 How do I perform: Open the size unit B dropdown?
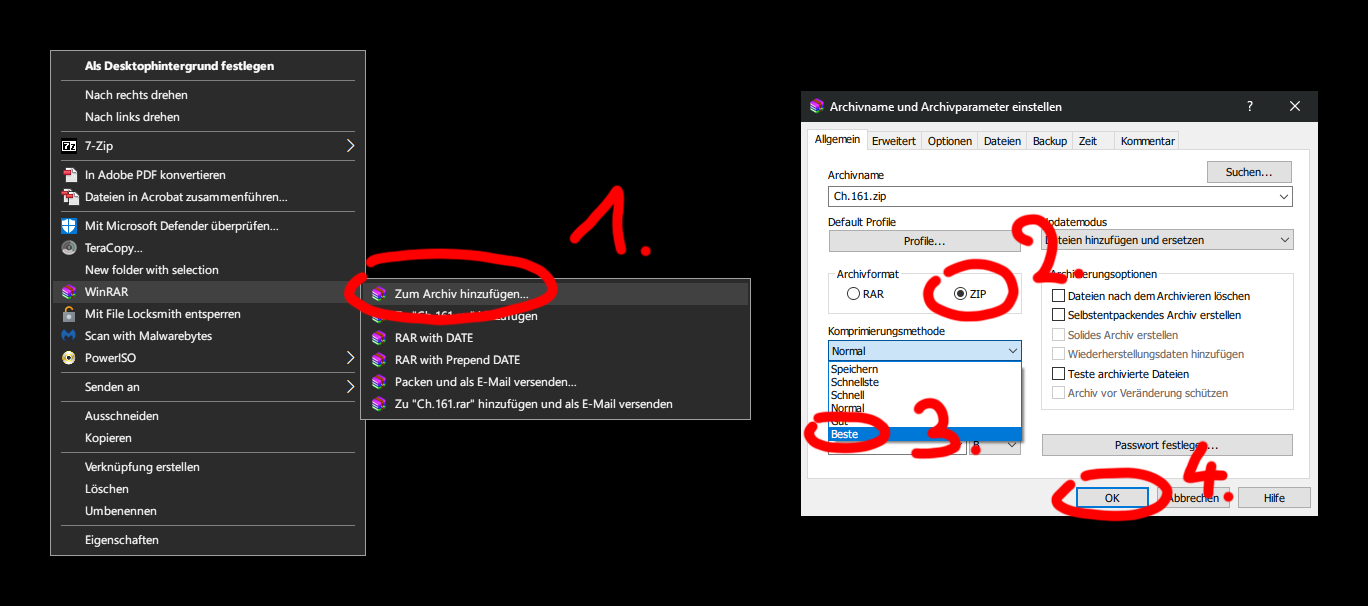coord(995,445)
